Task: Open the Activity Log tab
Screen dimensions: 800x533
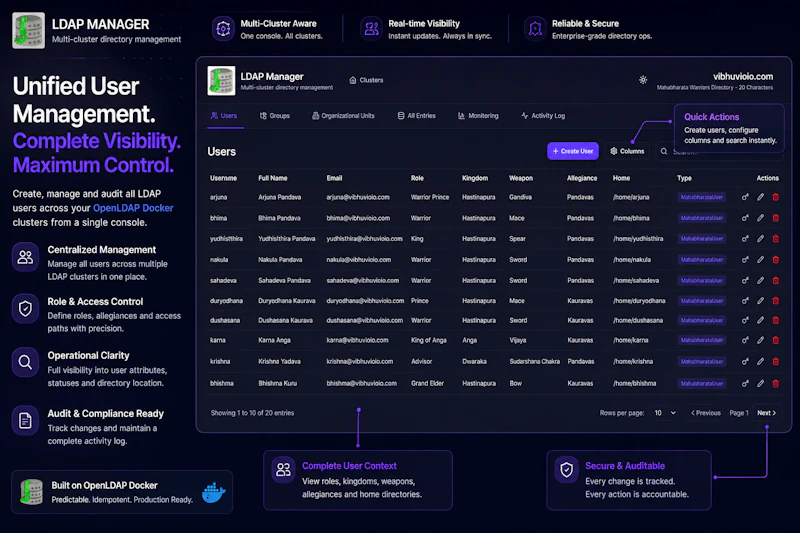Action: (543, 116)
